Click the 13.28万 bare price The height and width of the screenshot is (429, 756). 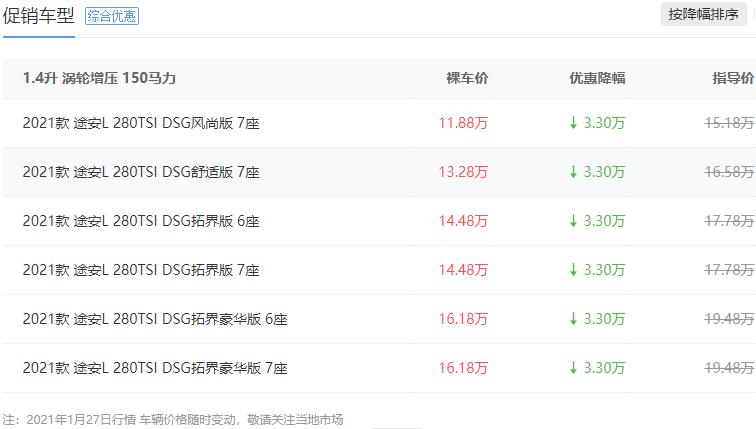[x=463, y=172]
